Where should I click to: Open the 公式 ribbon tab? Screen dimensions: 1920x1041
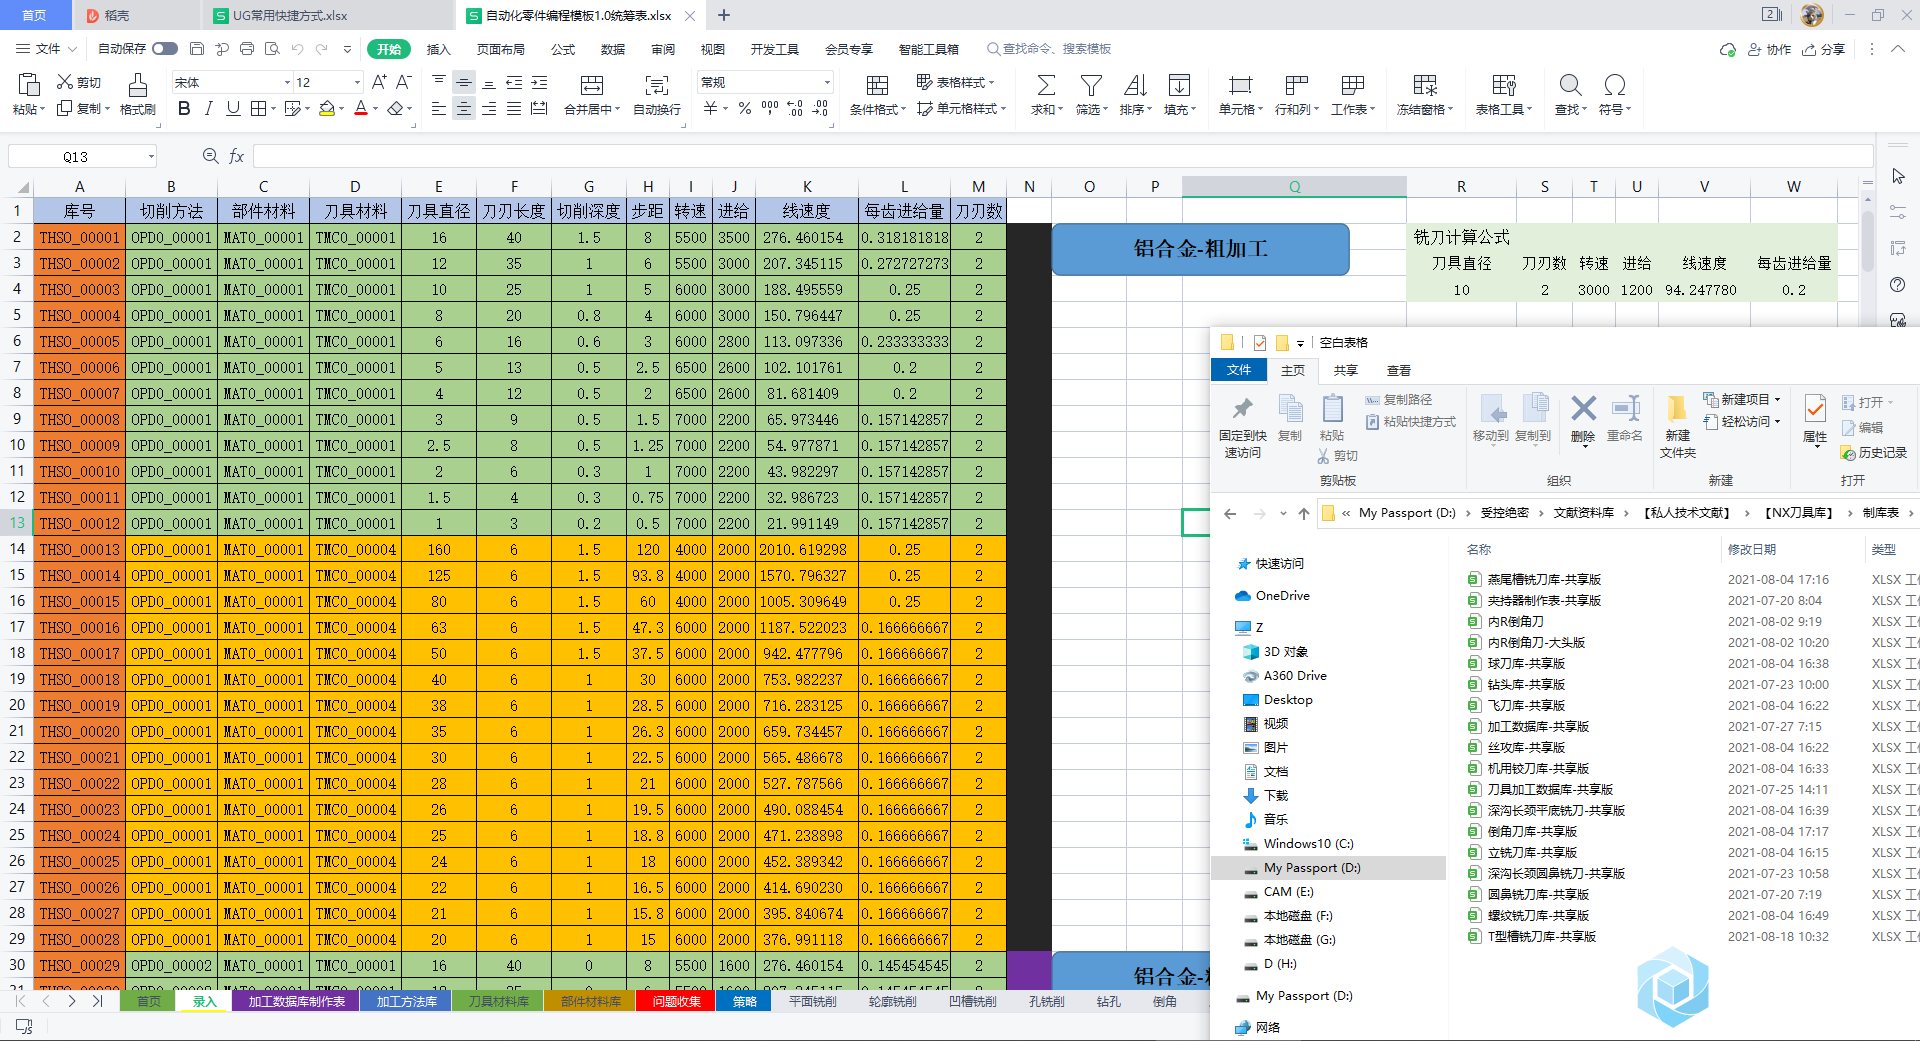coord(563,49)
